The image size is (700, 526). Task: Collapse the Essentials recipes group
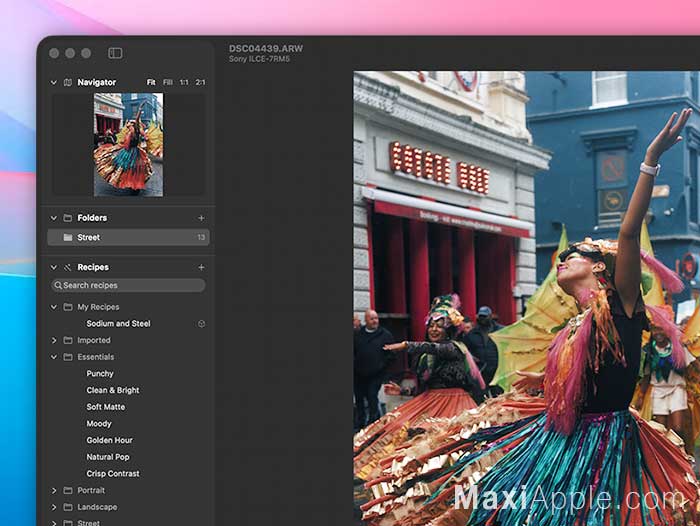click(54, 357)
